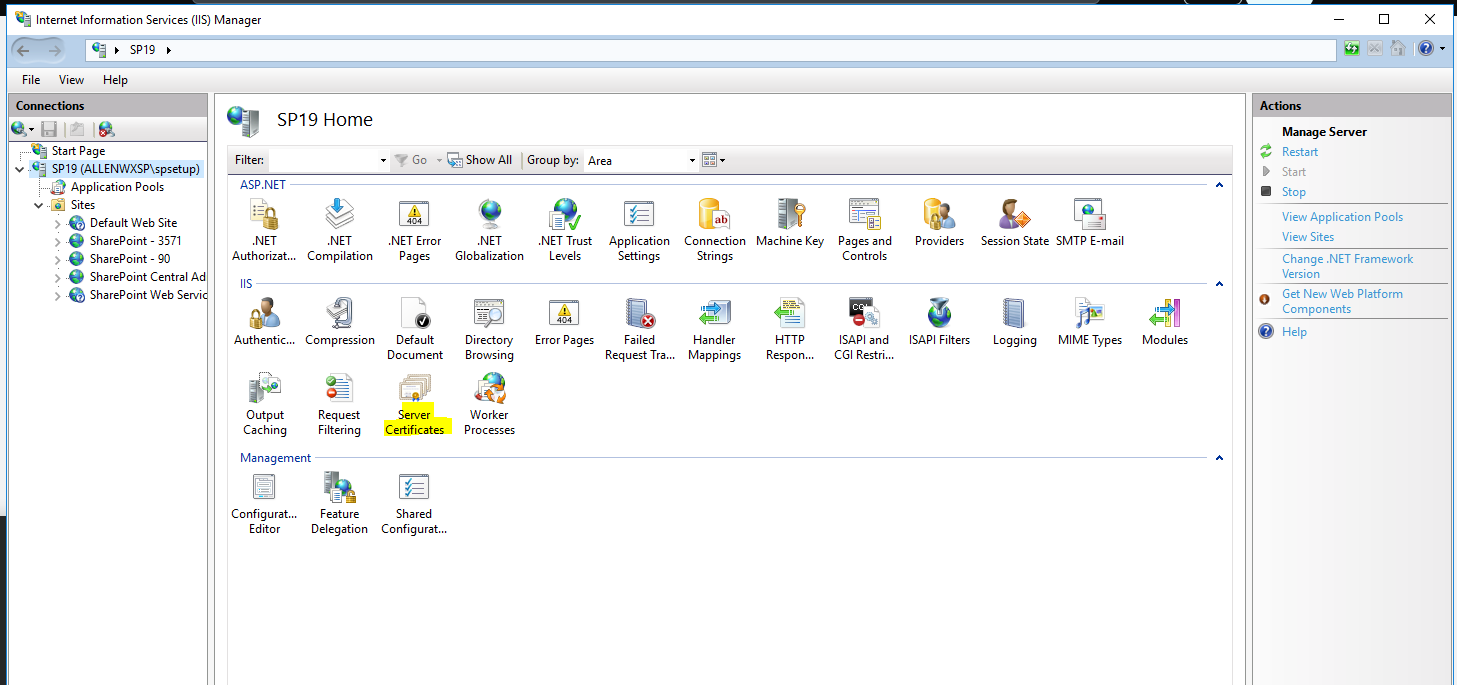
Task: Open the ISAPI Filters feature
Action: 939,322
